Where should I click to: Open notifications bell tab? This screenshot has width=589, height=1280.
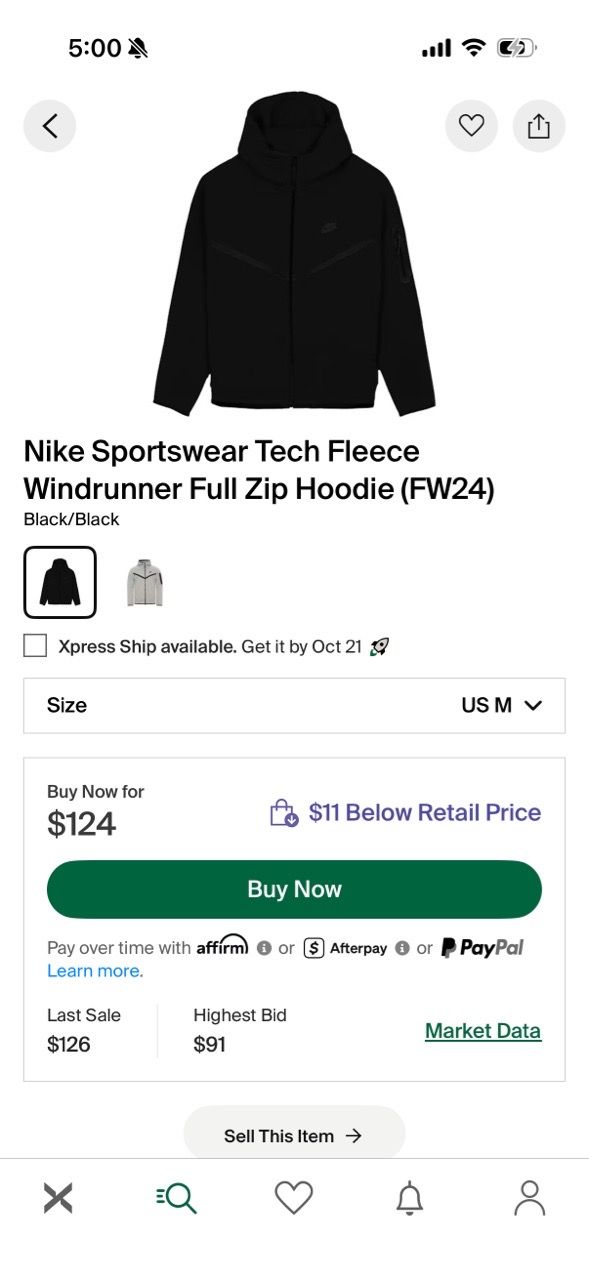(x=410, y=1197)
